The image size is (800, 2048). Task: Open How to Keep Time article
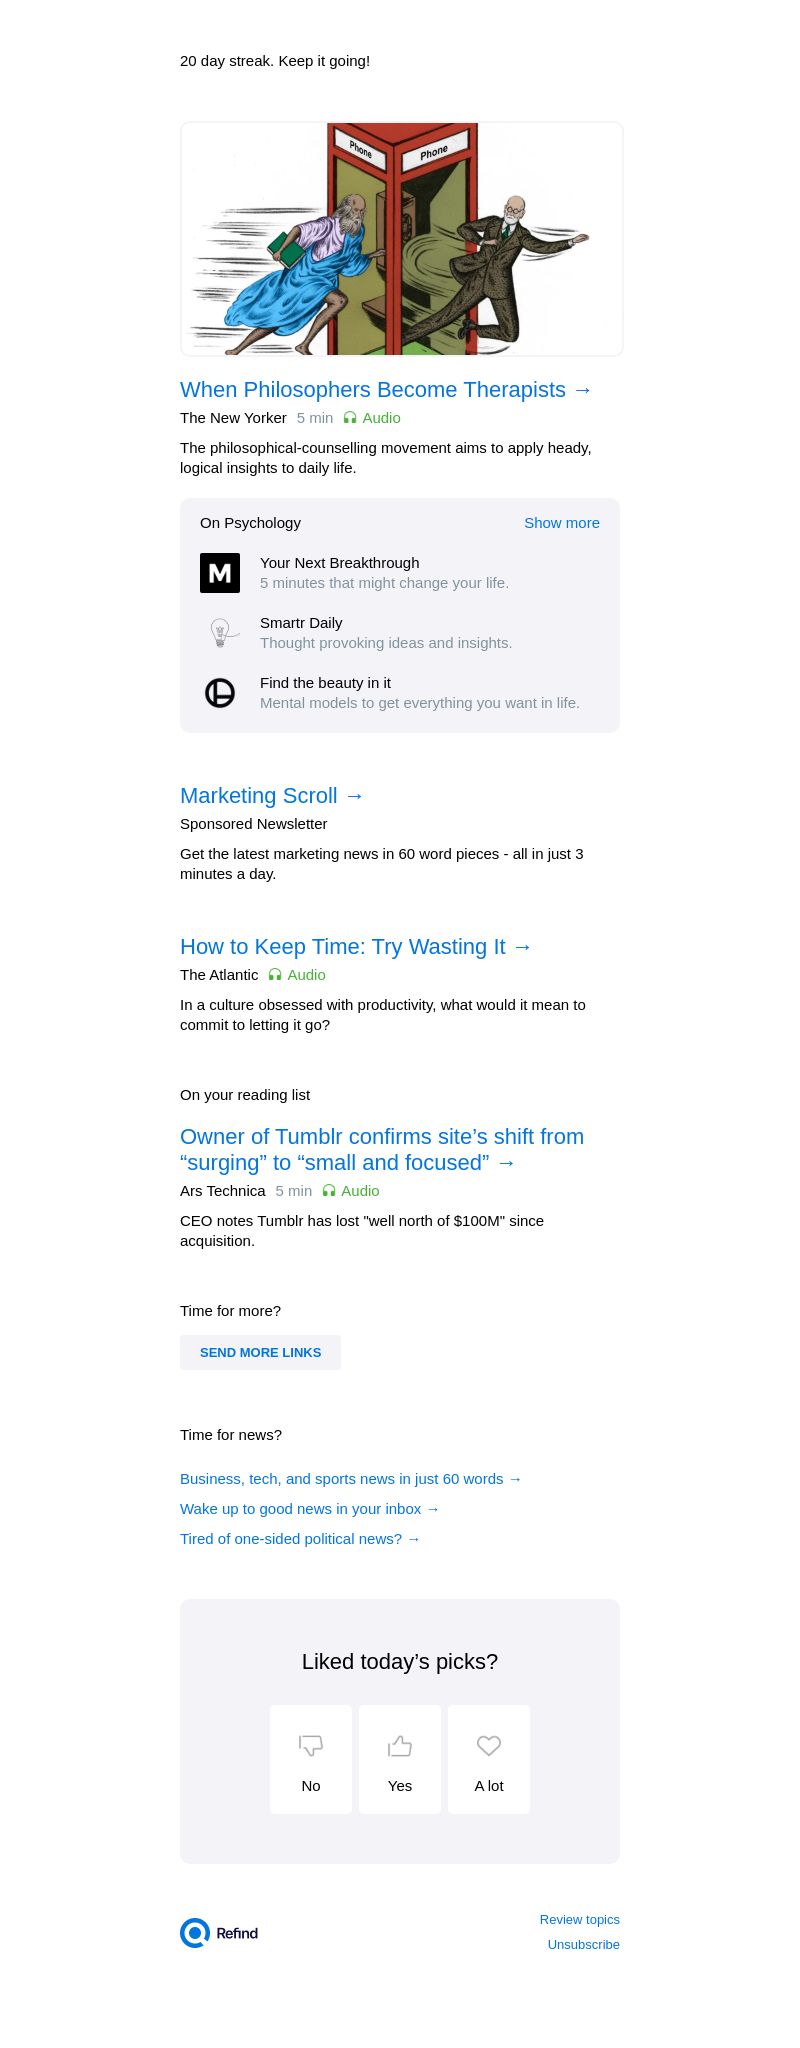[356, 947]
